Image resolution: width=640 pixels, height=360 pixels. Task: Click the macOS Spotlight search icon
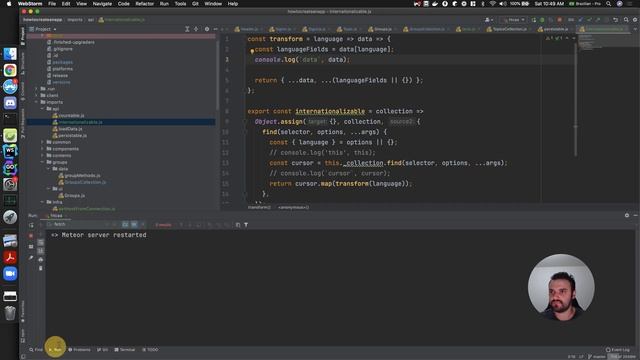click(x=609, y=4)
